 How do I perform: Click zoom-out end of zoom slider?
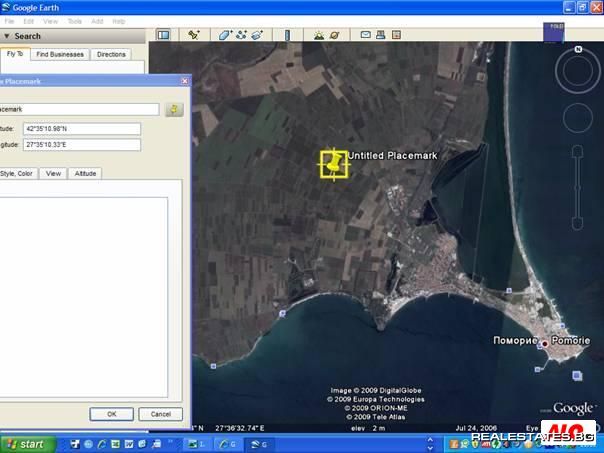[x=577, y=223]
